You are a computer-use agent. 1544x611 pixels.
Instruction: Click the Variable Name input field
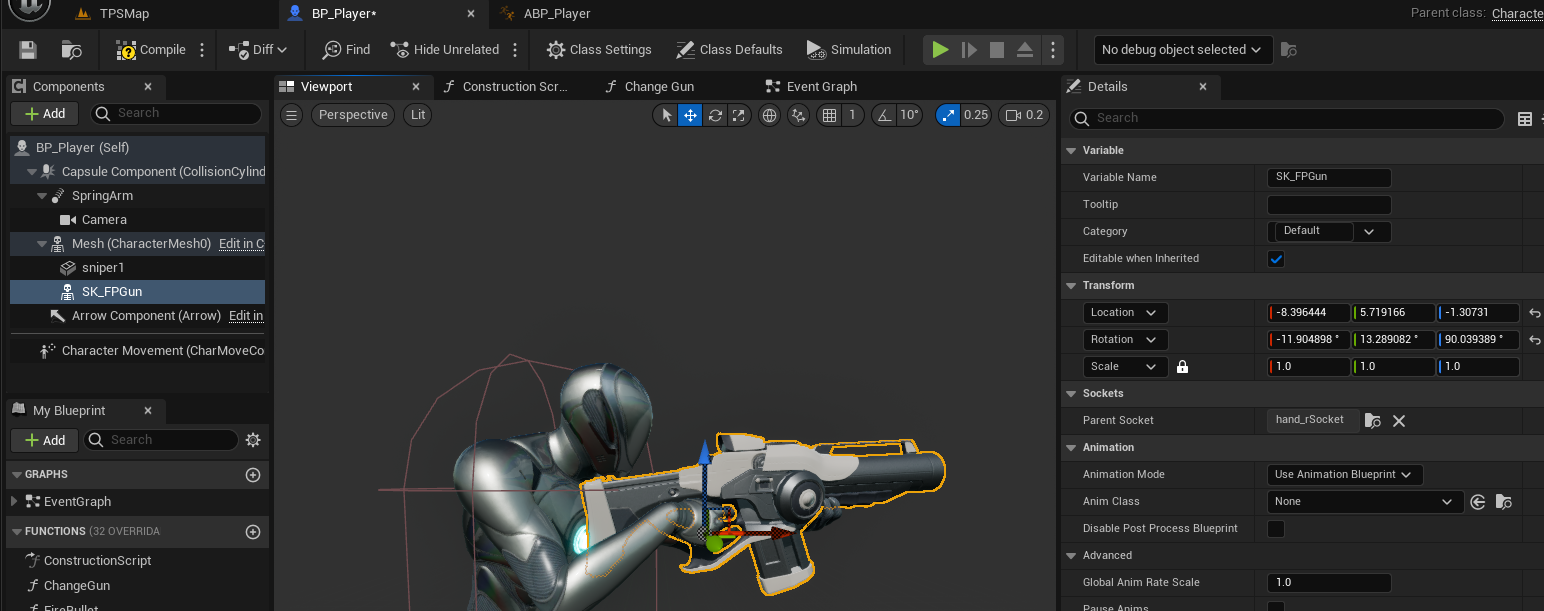tap(1328, 178)
